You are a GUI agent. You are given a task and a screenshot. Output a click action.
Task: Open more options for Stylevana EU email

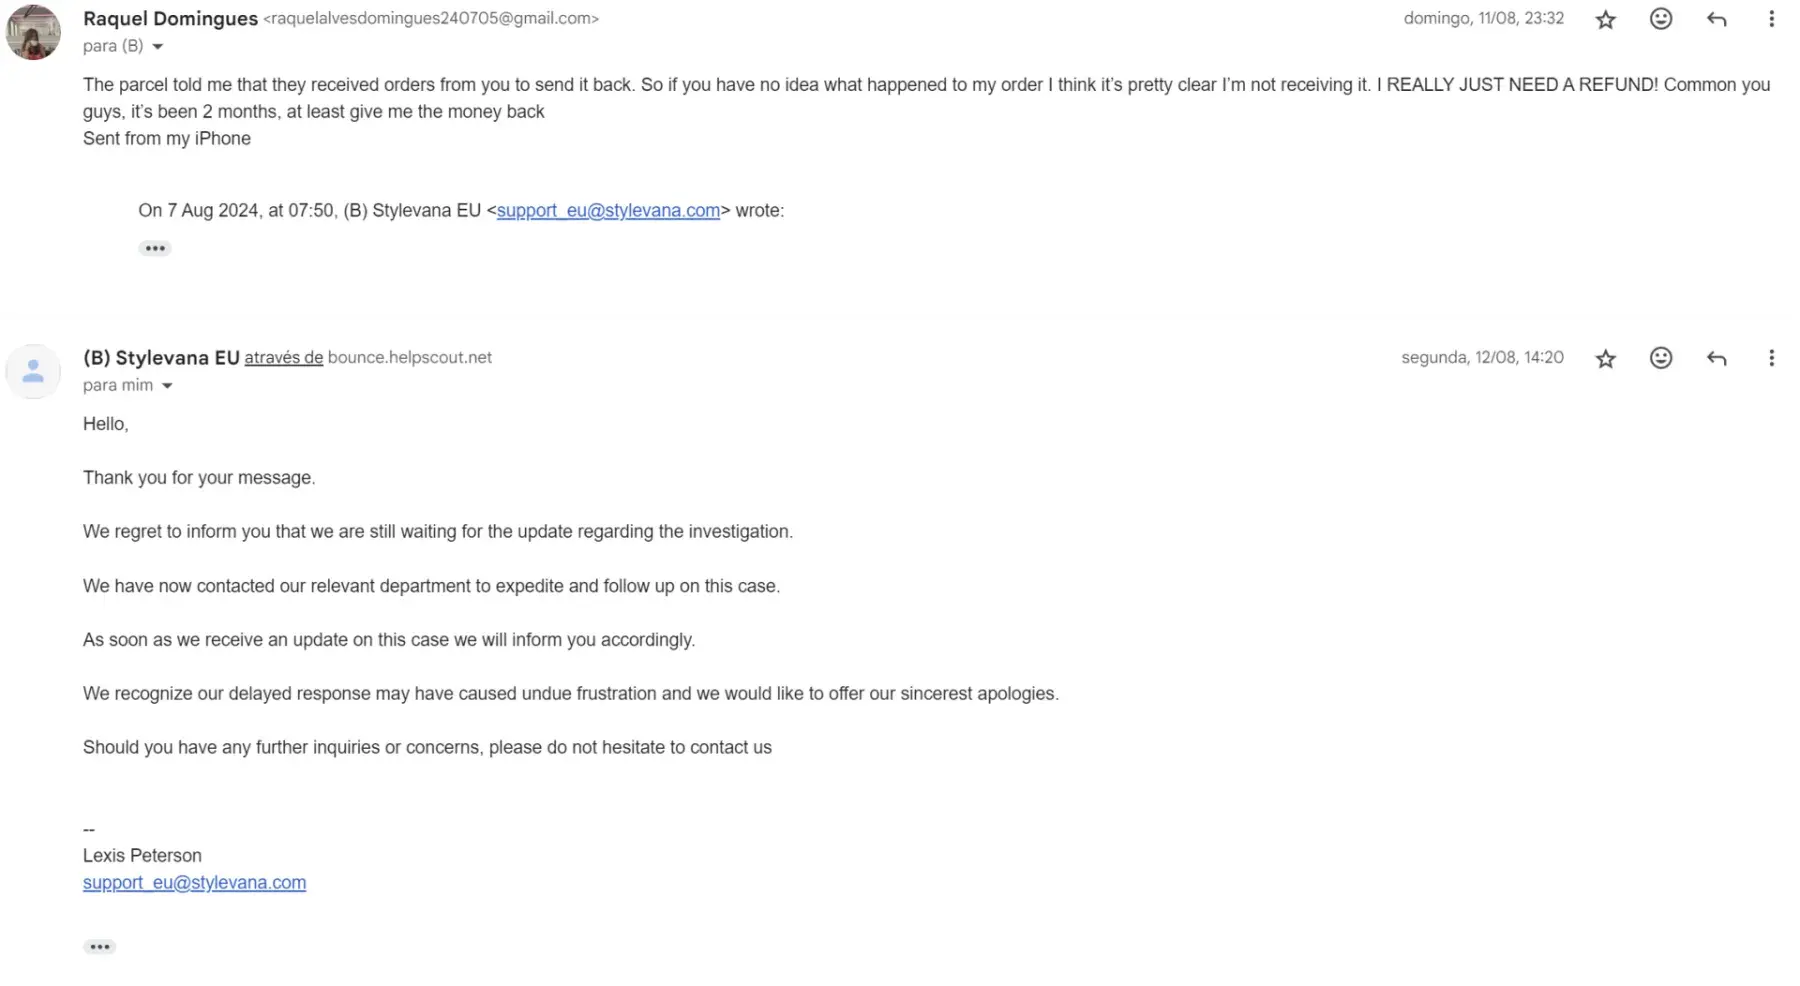(1771, 358)
